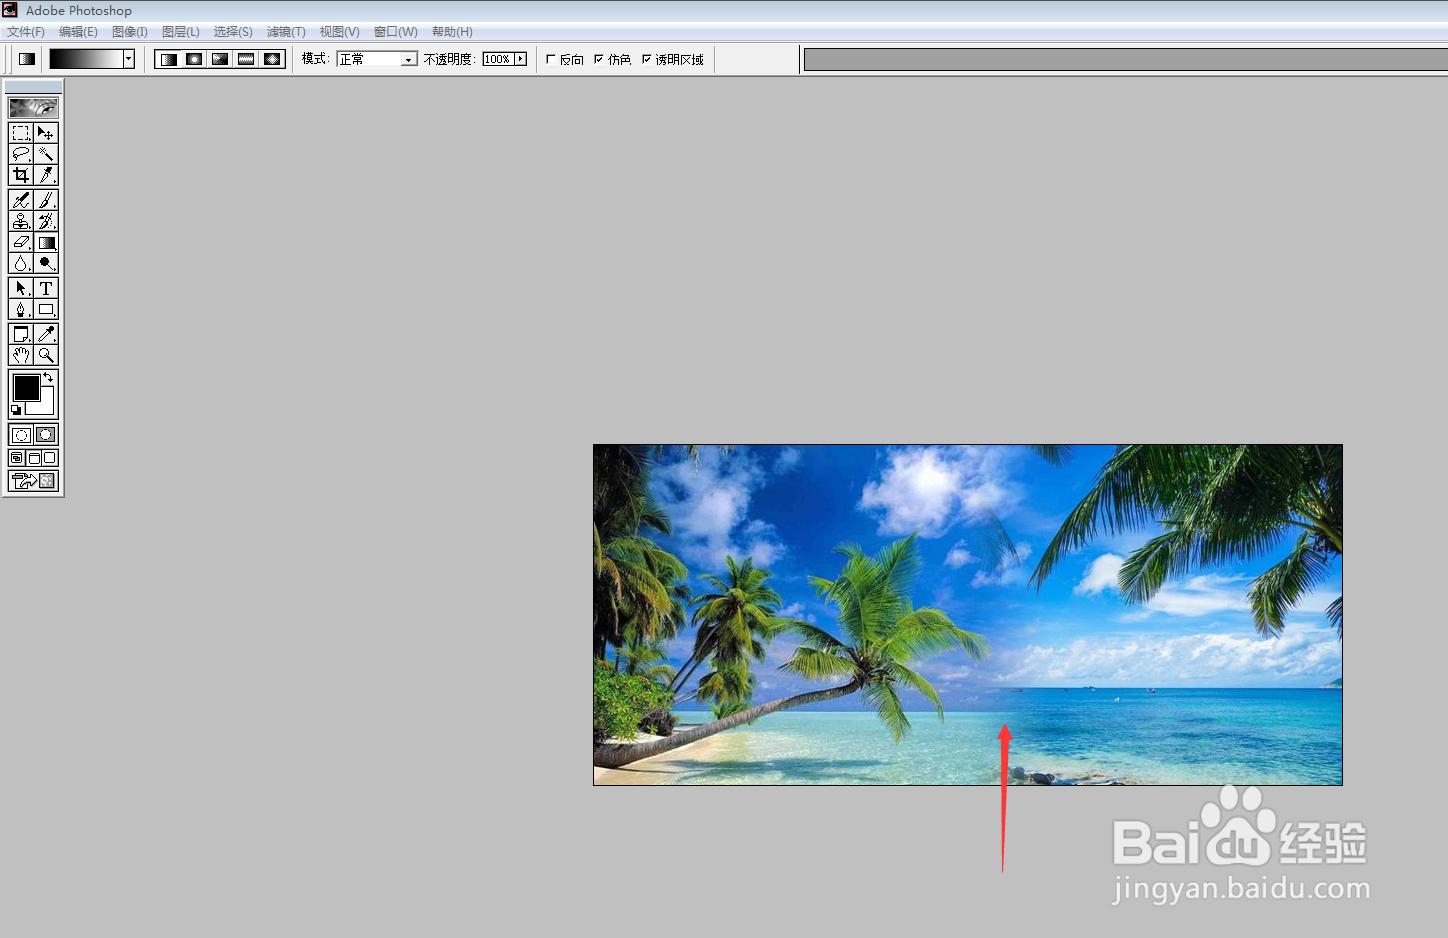Toggle the 反向 (Reverse) checkbox
The height and width of the screenshot is (938, 1448).
coord(551,59)
